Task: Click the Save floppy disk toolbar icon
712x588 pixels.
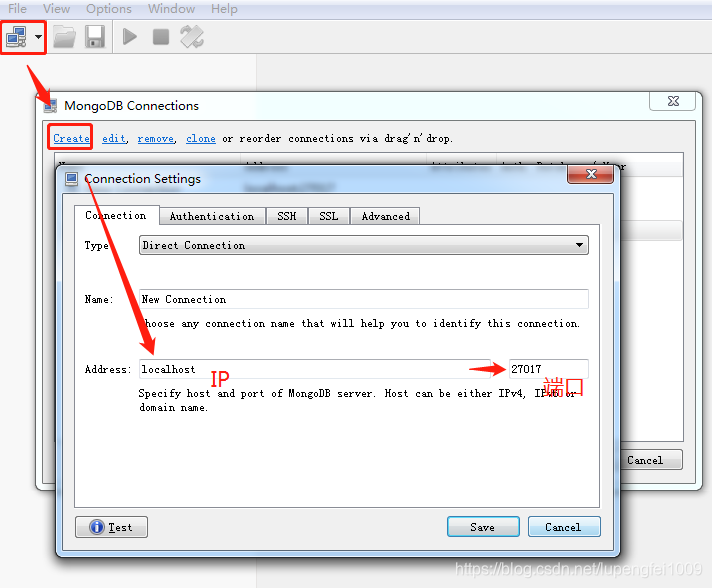Action: [x=95, y=37]
